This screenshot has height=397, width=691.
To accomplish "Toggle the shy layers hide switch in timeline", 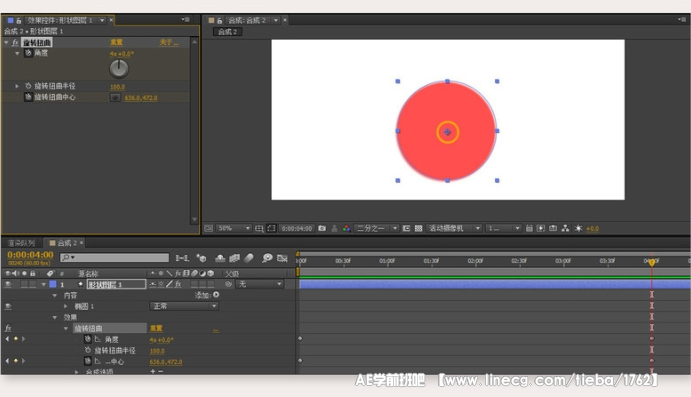I will pyautogui.click(x=220, y=258).
